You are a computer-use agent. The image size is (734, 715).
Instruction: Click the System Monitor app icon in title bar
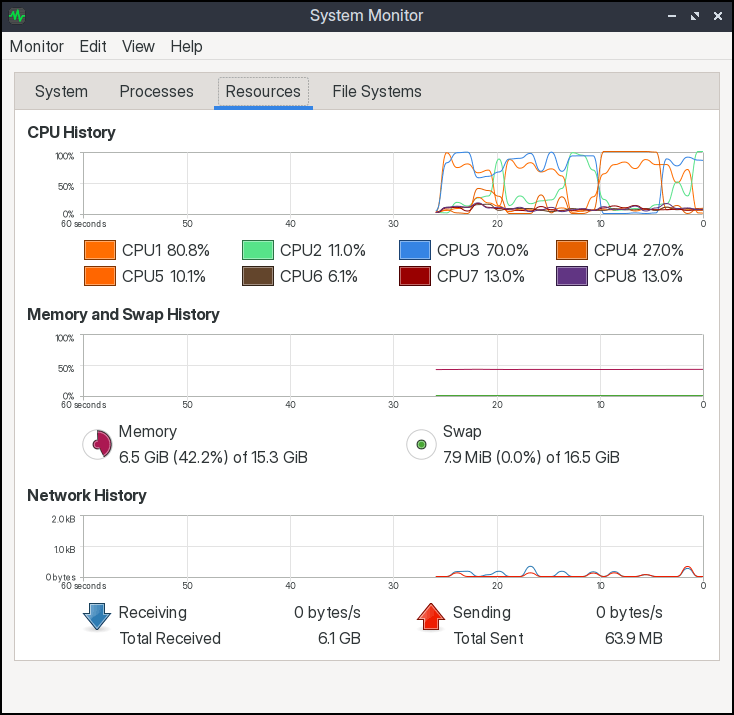pyautogui.click(x=17, y=16)
